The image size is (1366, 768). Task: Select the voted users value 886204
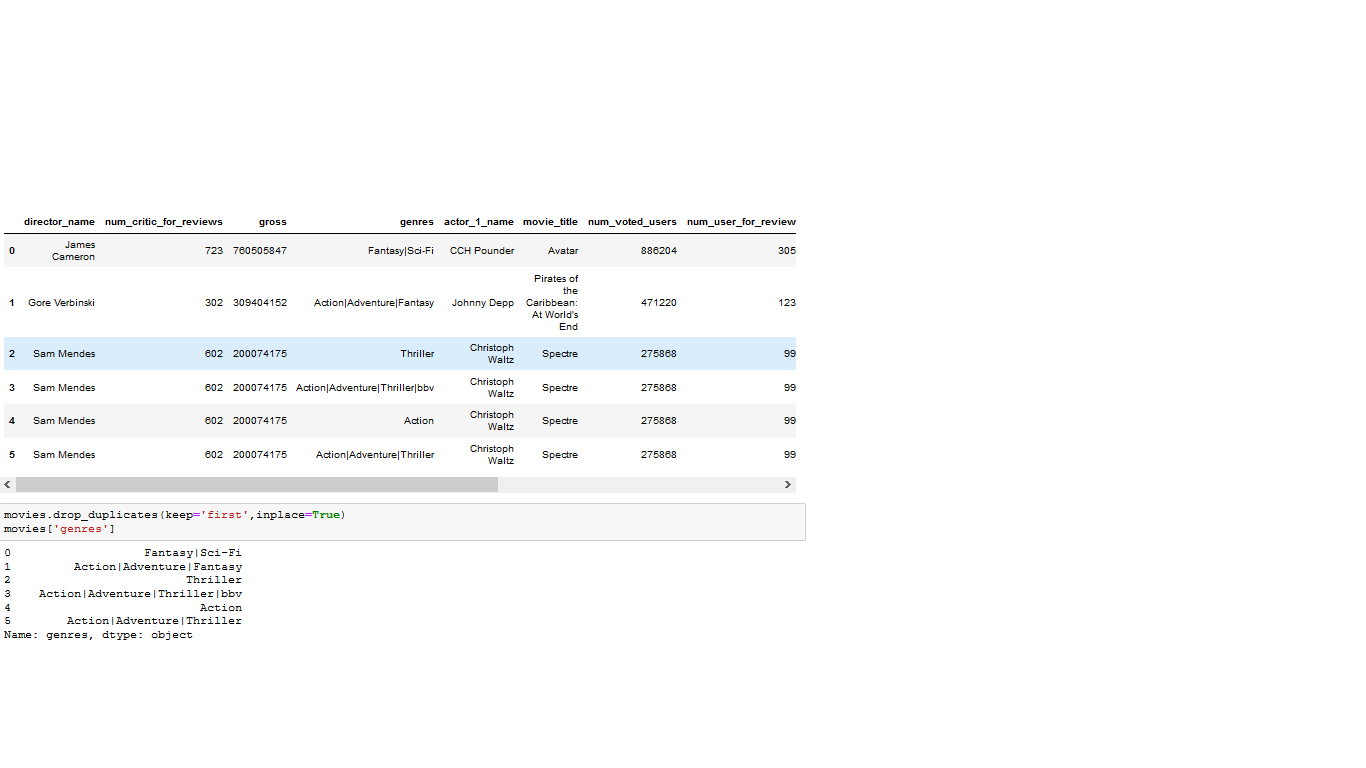(659, 251)
